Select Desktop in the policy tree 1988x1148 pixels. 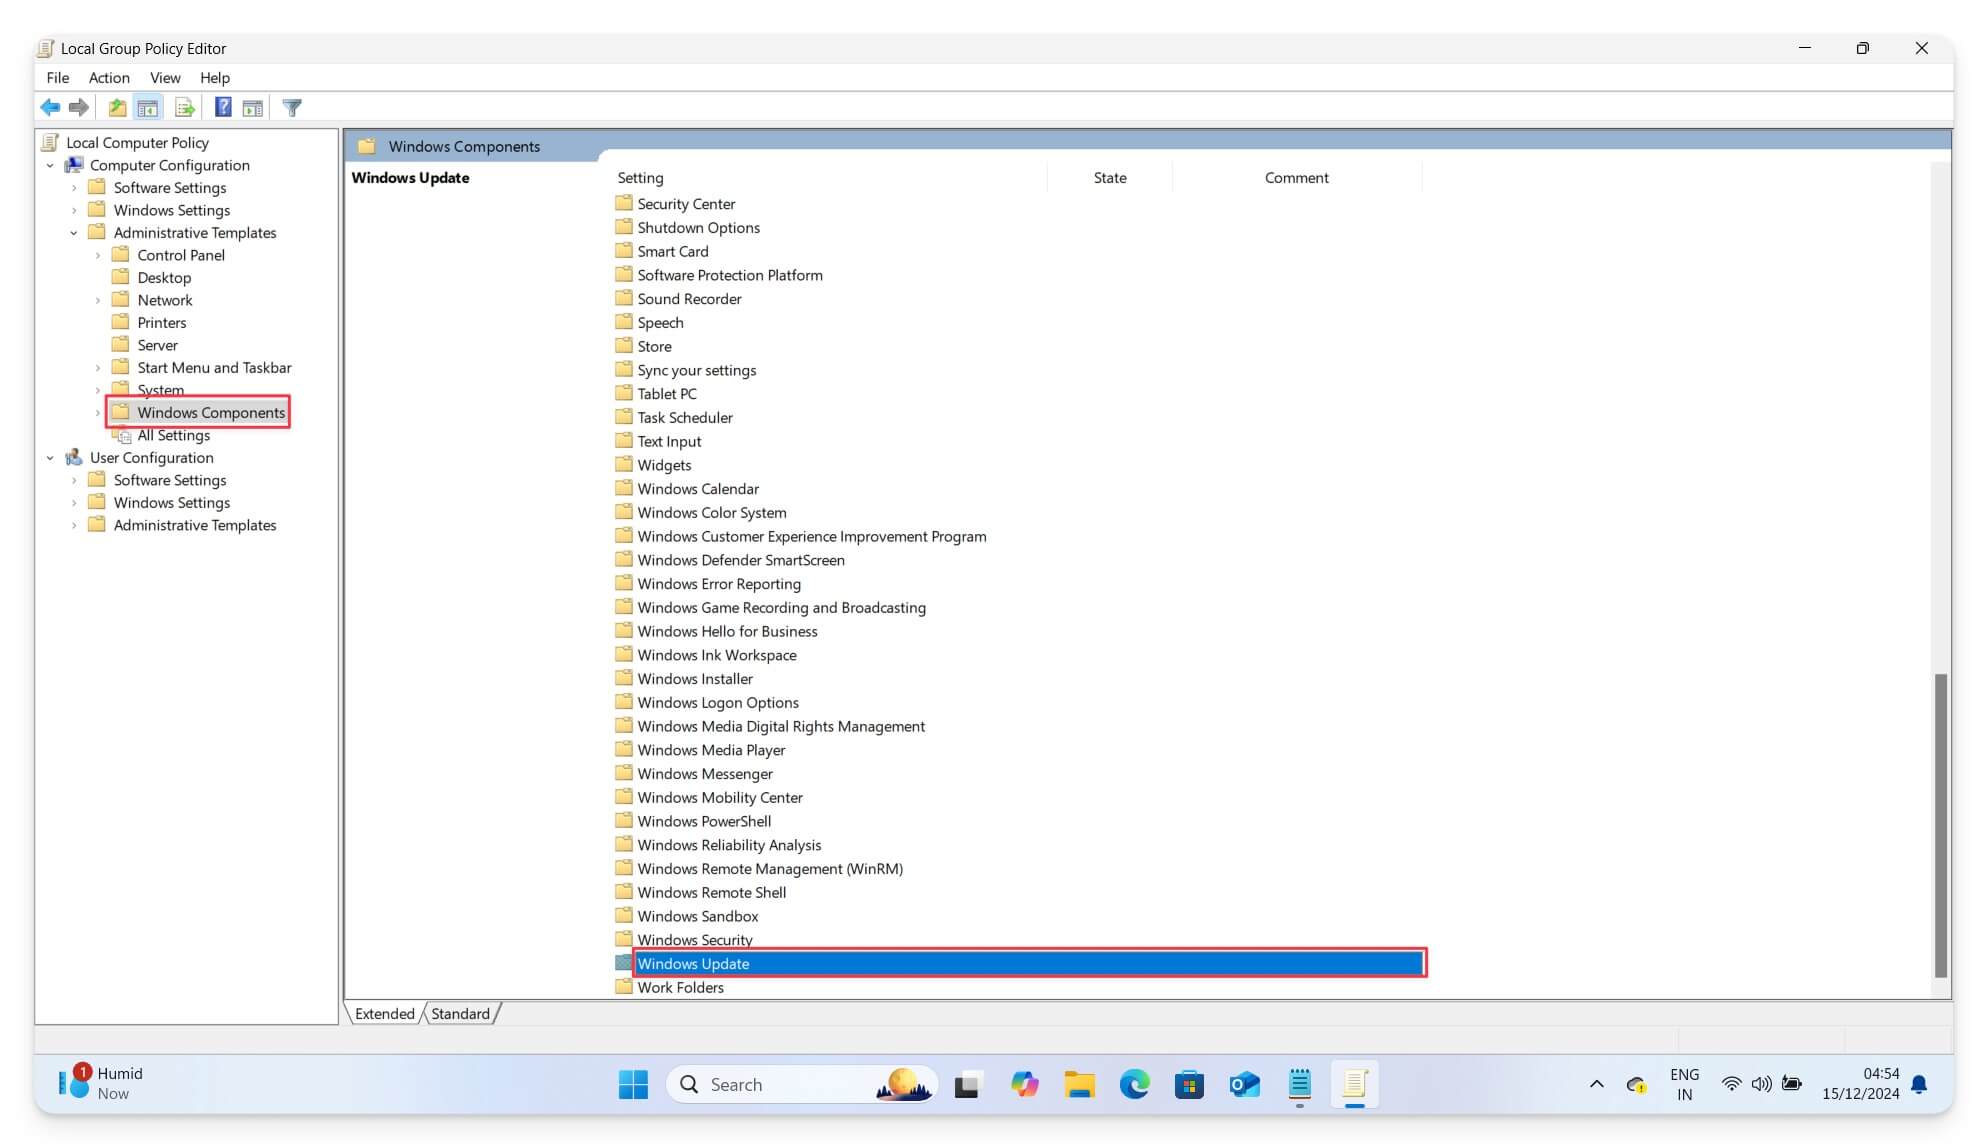[x=164, y=277]
